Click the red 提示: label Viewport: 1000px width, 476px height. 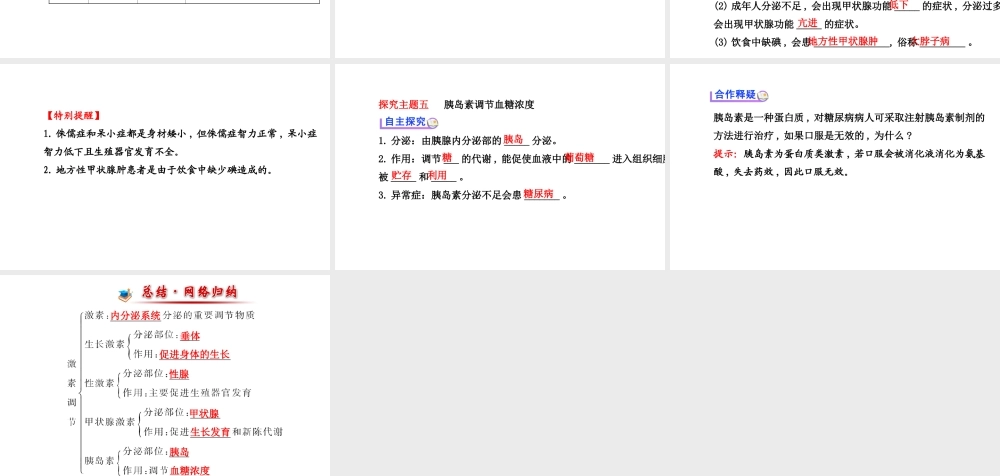pos(725,154)
